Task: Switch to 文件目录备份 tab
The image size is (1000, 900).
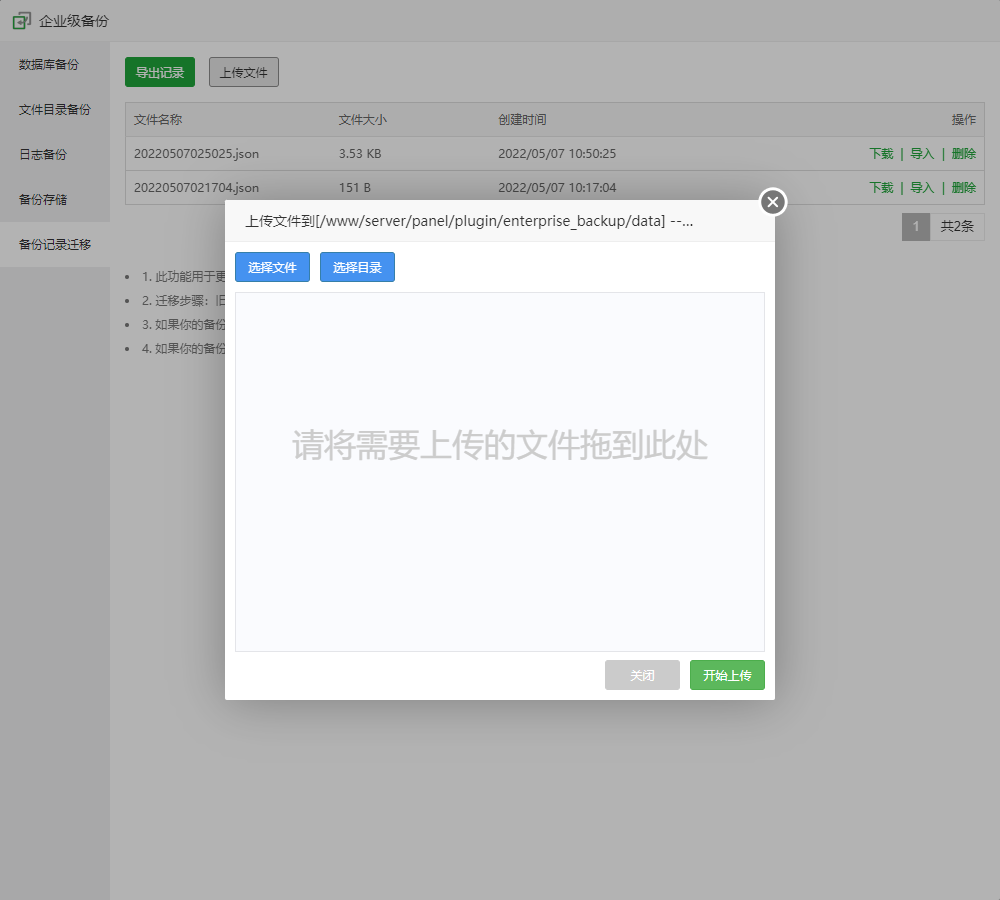Action: tap(55, 110)
